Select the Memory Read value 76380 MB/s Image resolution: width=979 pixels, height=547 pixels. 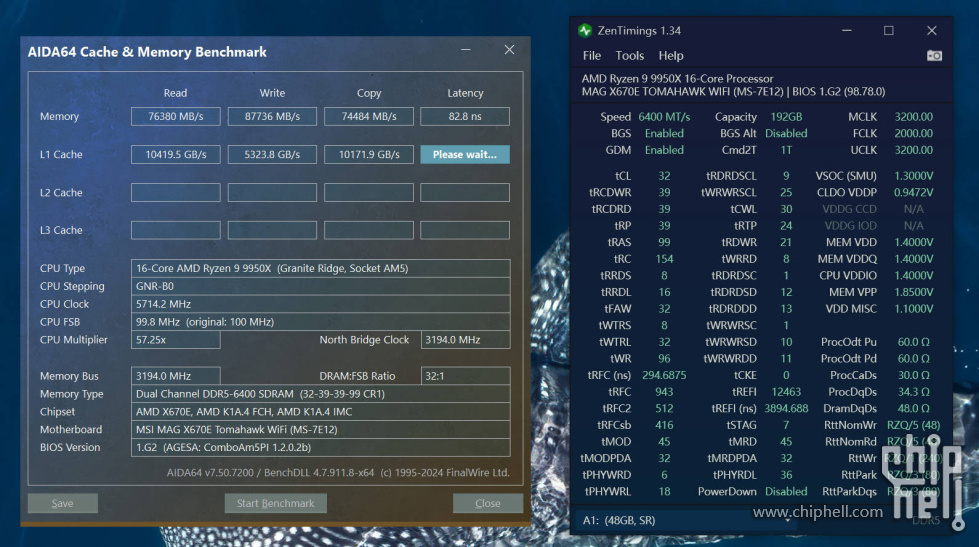point(175,116)
